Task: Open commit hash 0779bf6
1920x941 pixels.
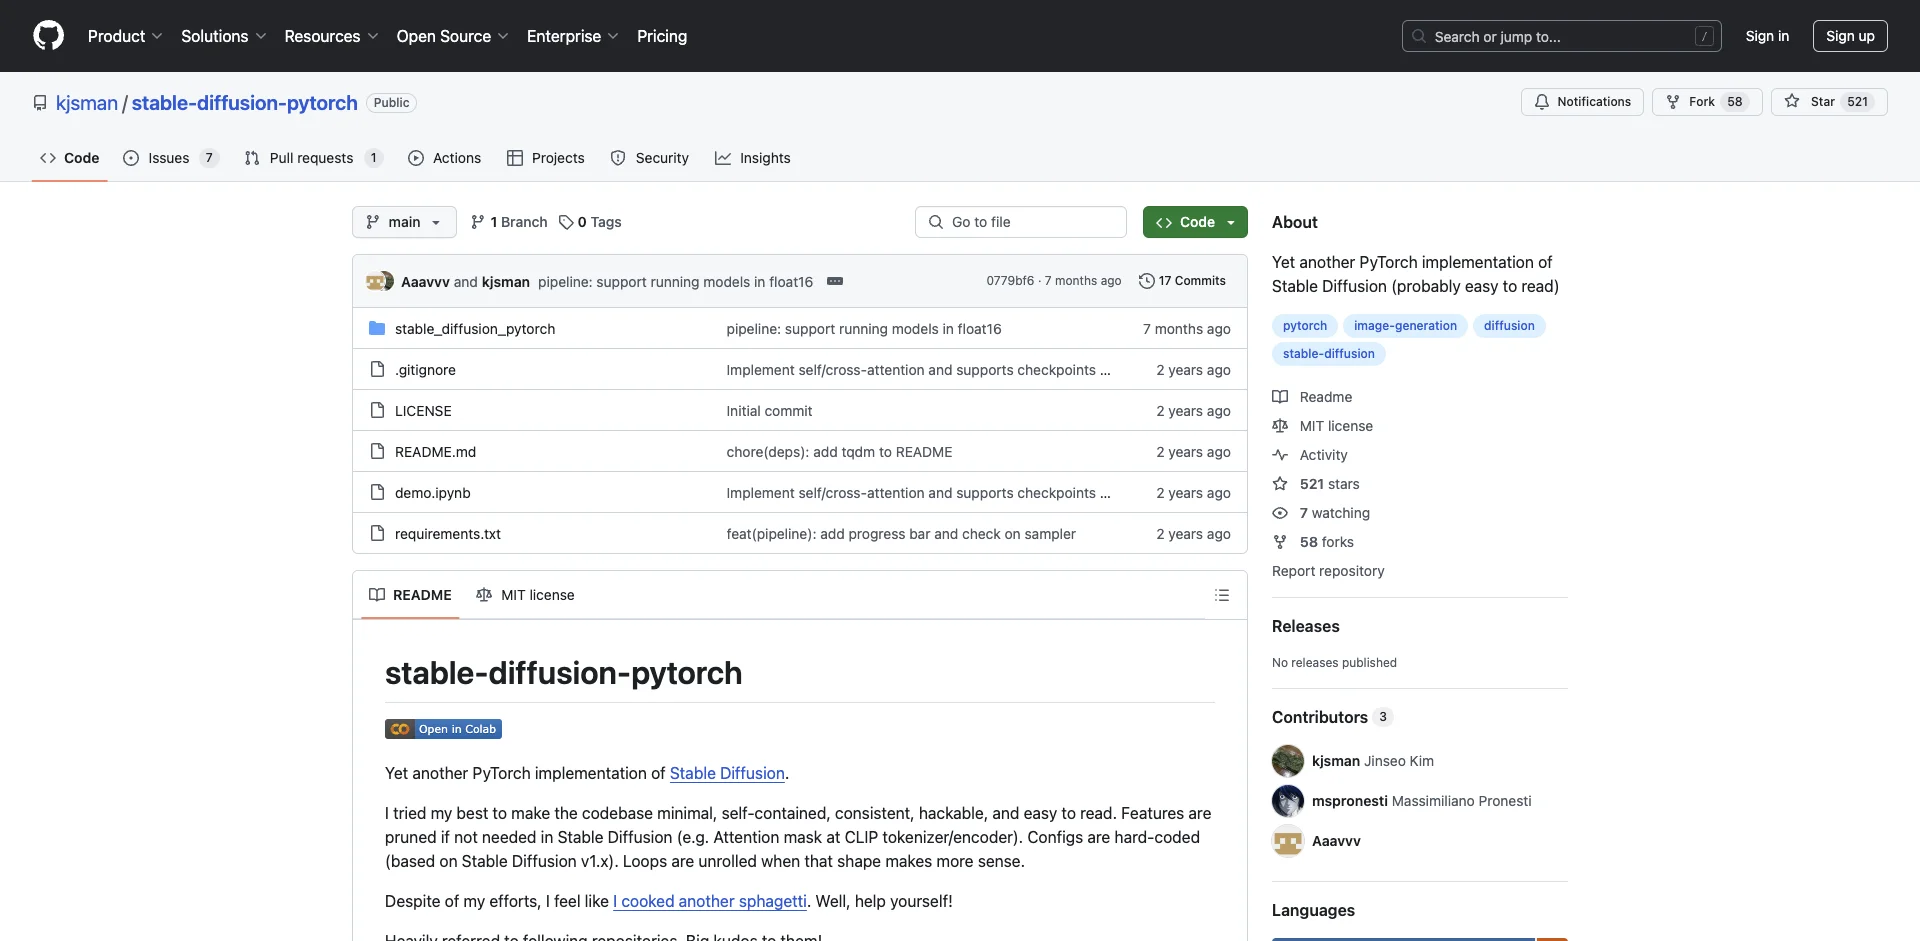Action: pyautogui.click(x=1010, y=281)
